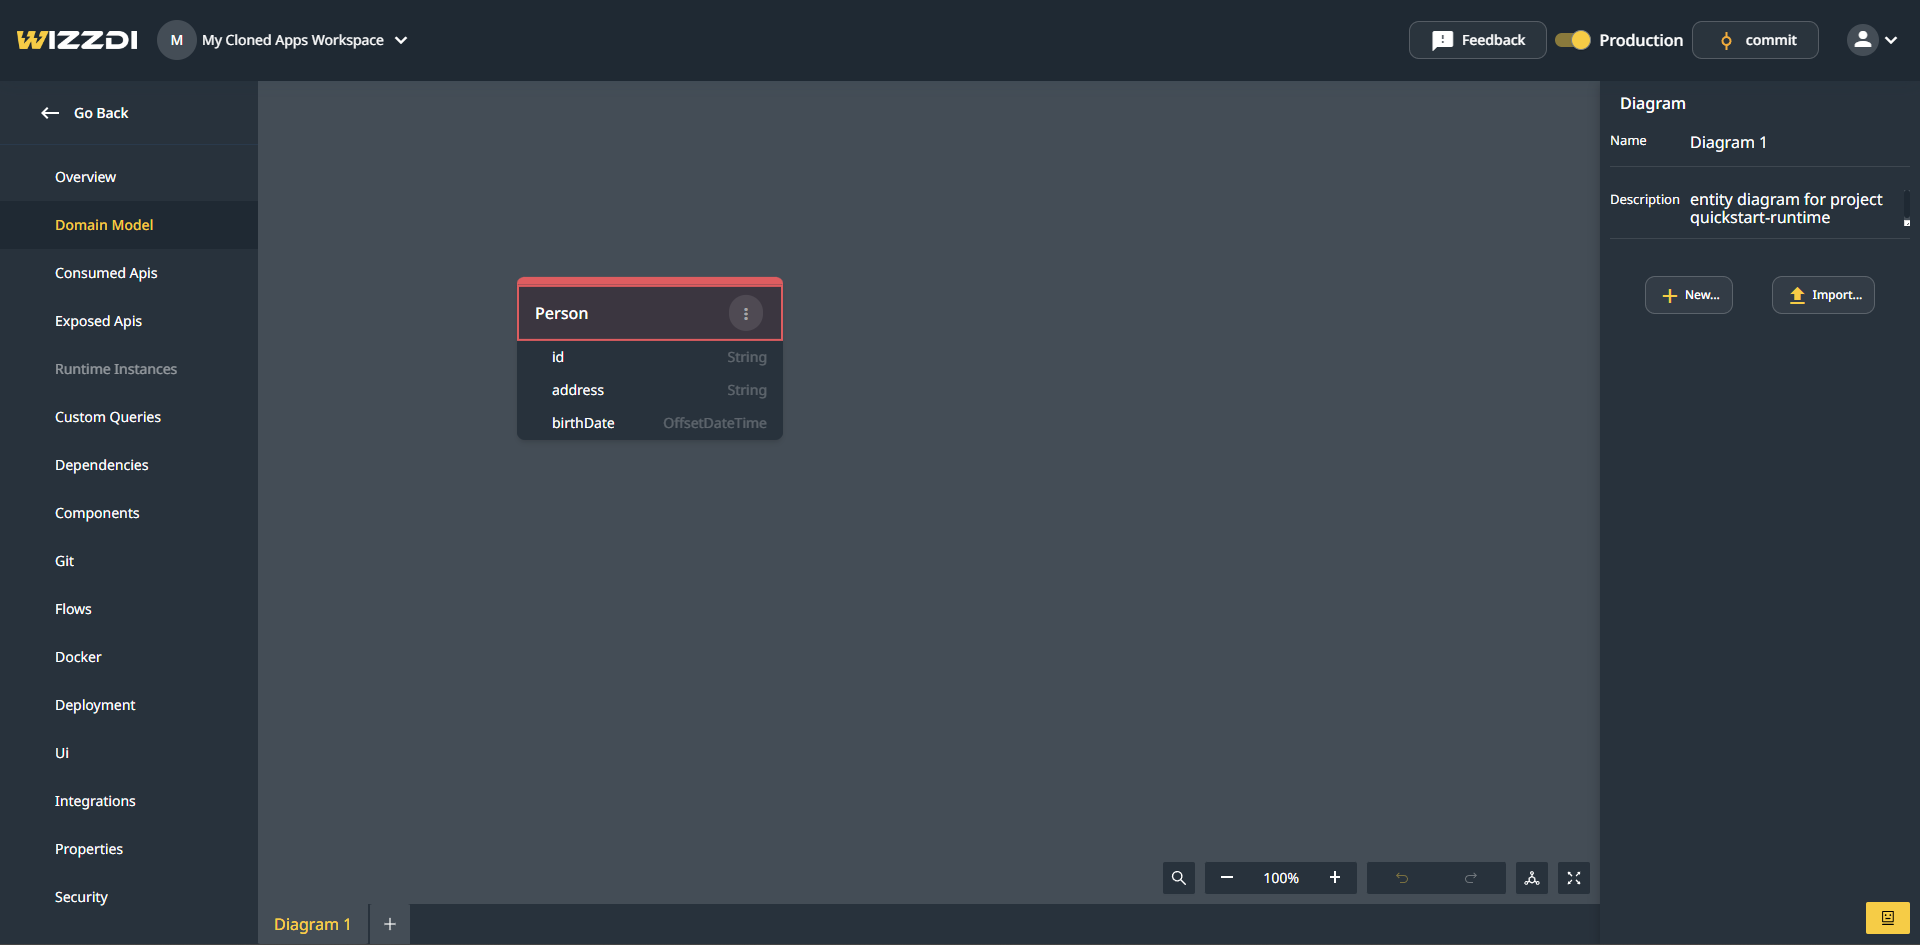
Task: Click the auto-layout diagram icon
Action: [x=1532, y=878]
